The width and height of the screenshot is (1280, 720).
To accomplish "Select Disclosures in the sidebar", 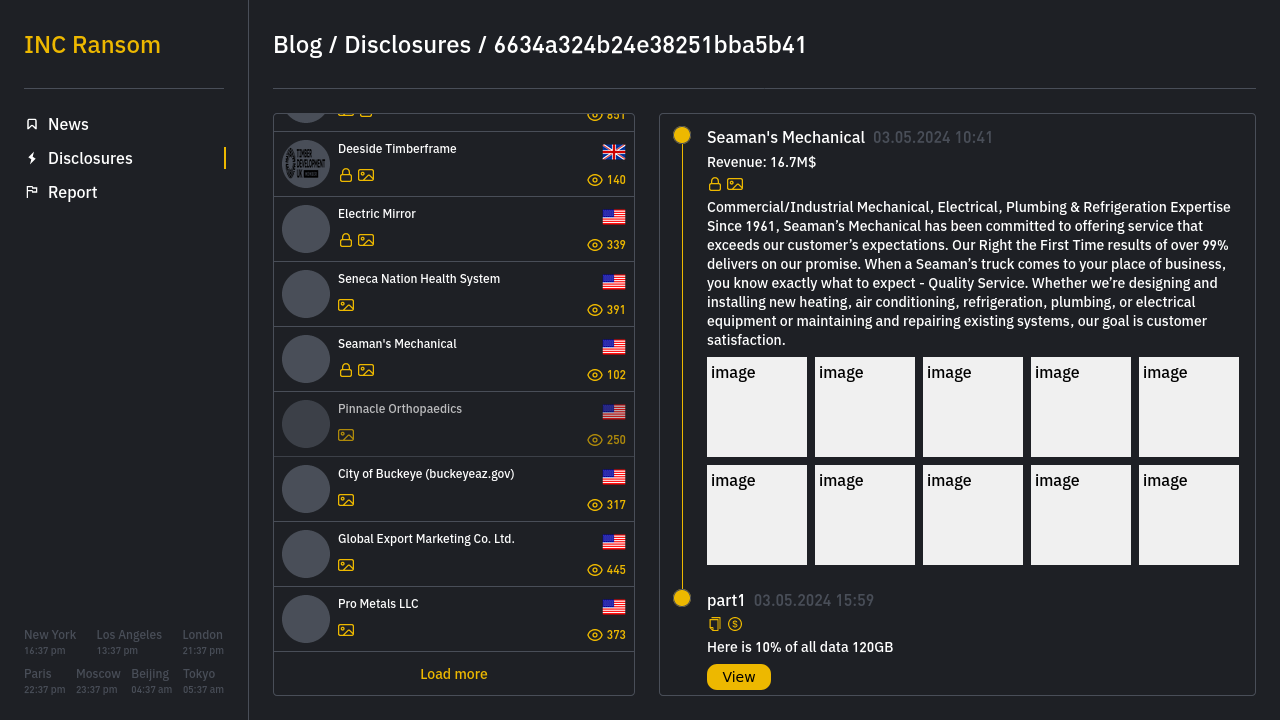I will point(90,158).
